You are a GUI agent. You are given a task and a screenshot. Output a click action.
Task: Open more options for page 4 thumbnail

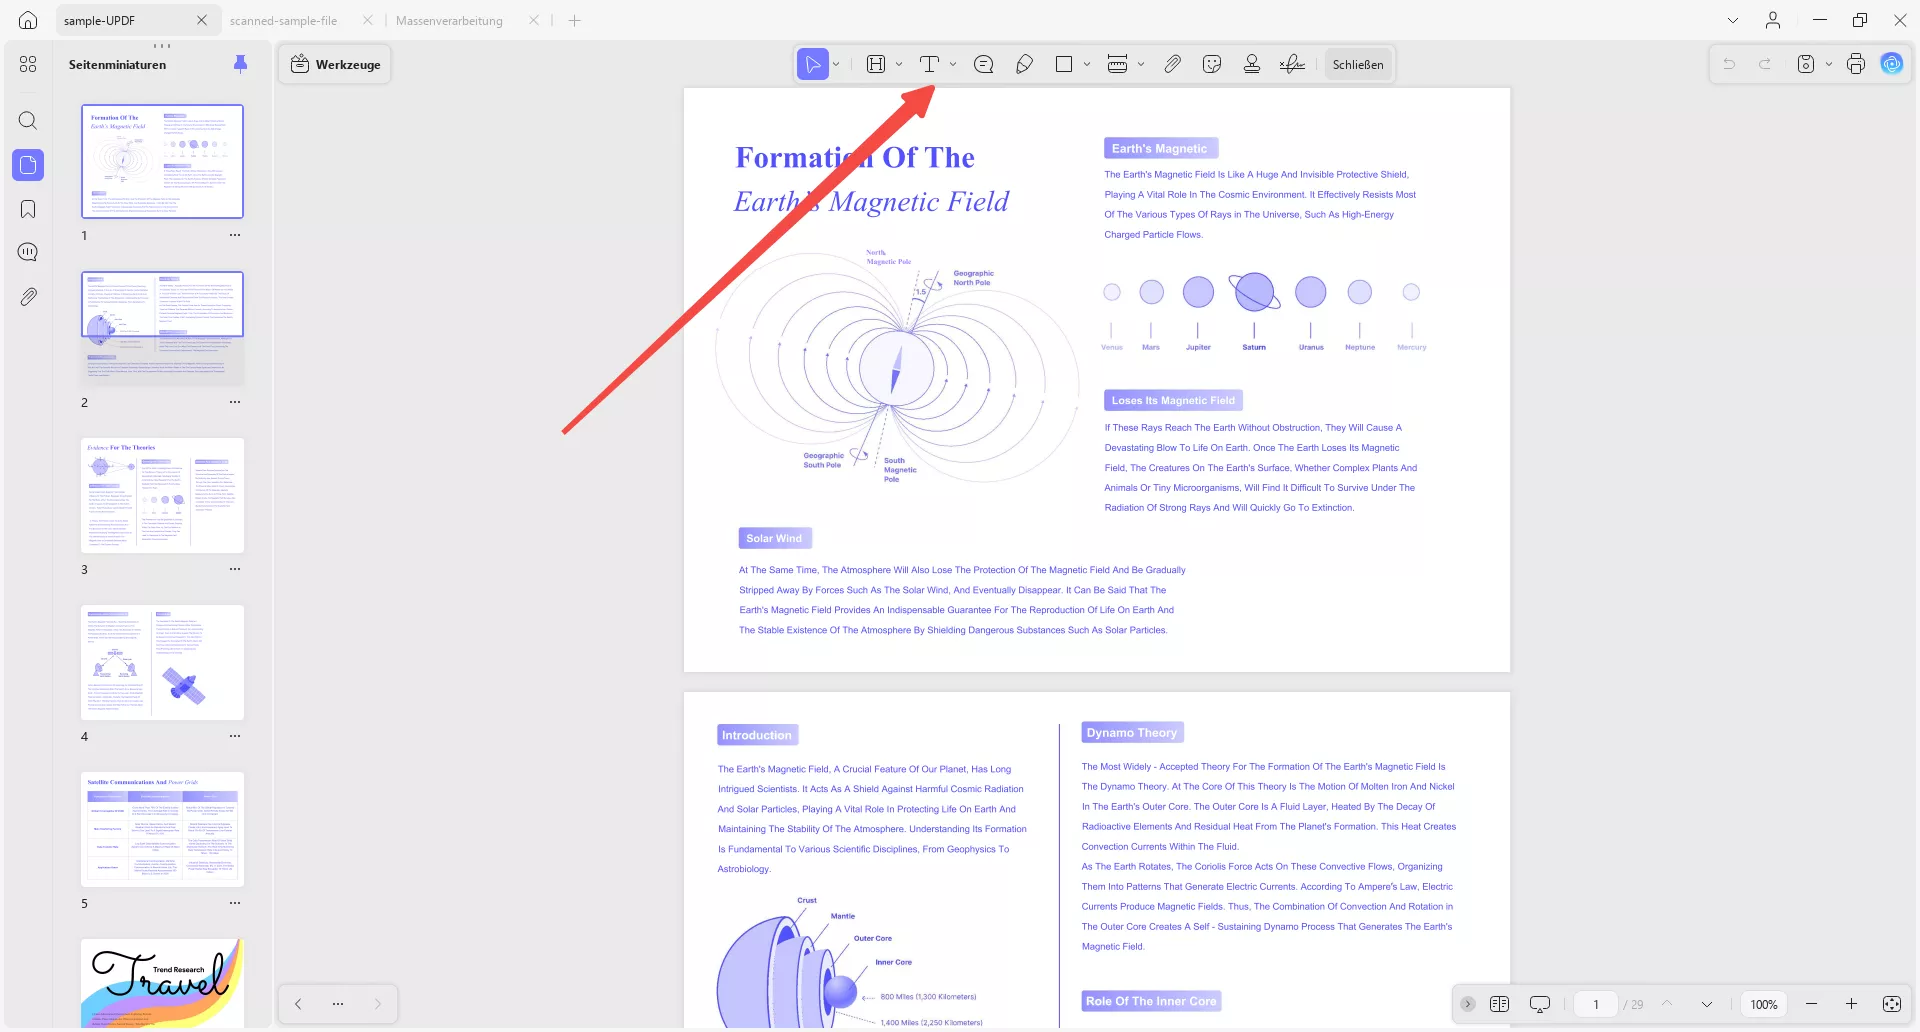235,736
